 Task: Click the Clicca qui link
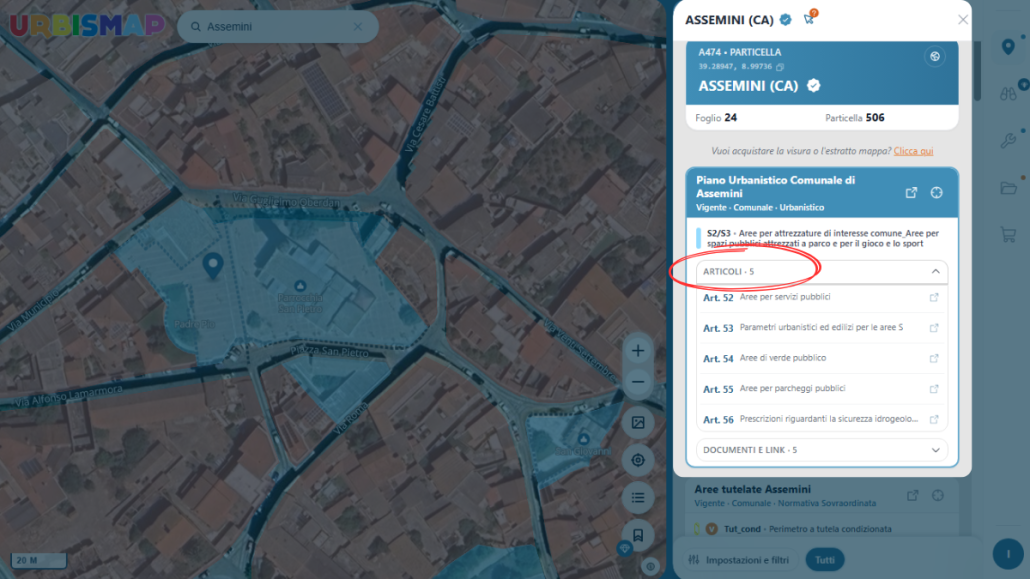(913, 151)
